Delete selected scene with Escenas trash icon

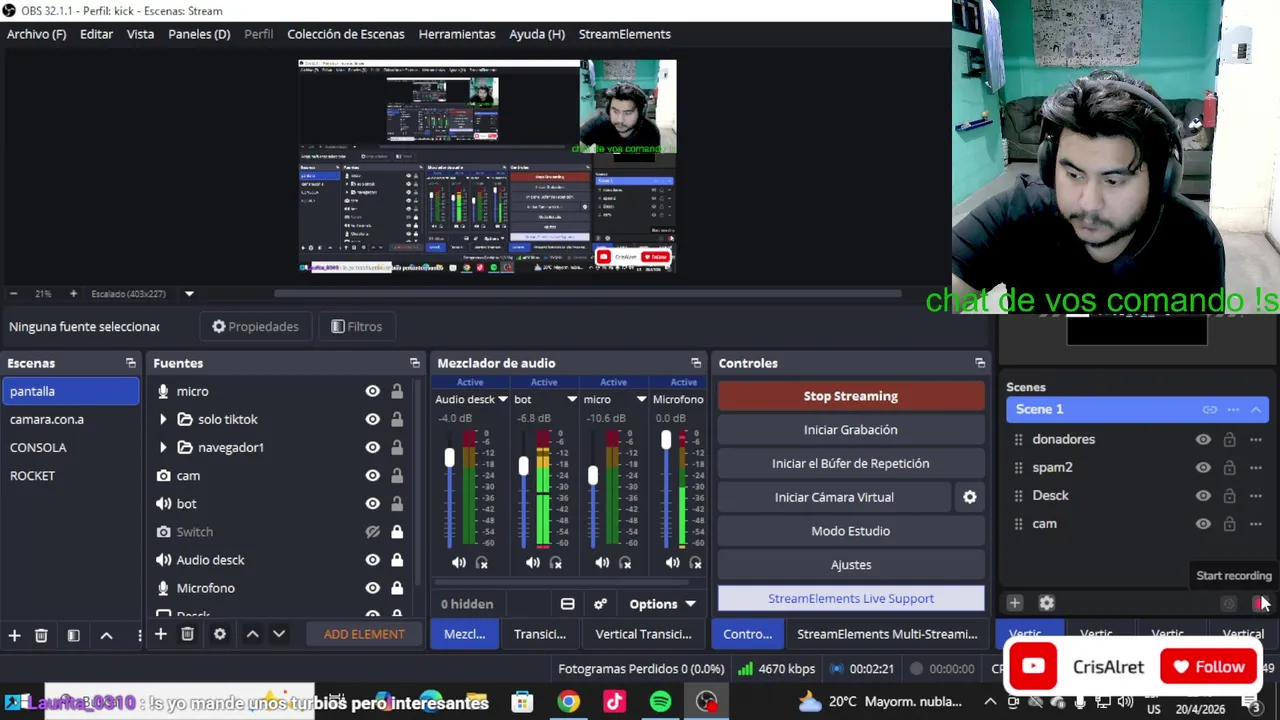41,635
